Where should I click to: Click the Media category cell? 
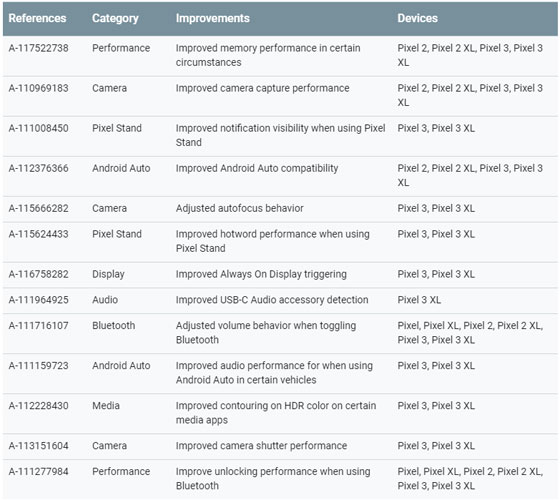click(x=106, y=405)
